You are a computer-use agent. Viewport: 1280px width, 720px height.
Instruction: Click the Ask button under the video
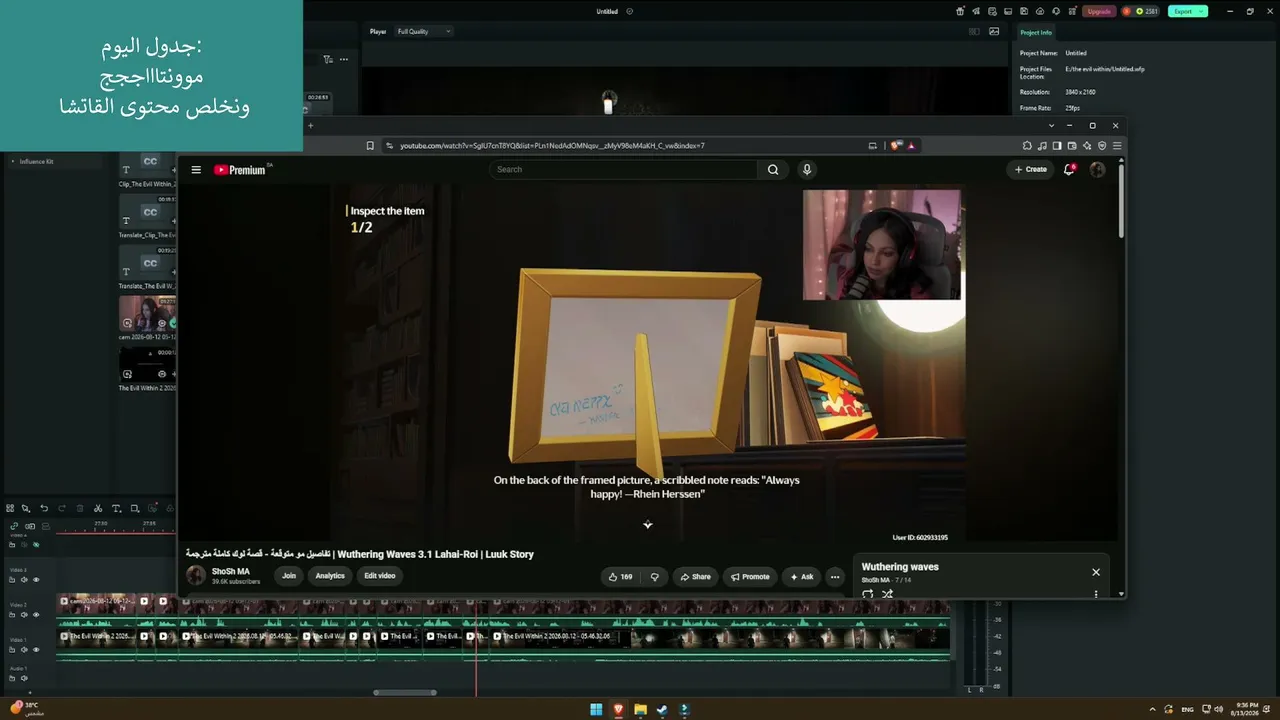coord(802,577)
